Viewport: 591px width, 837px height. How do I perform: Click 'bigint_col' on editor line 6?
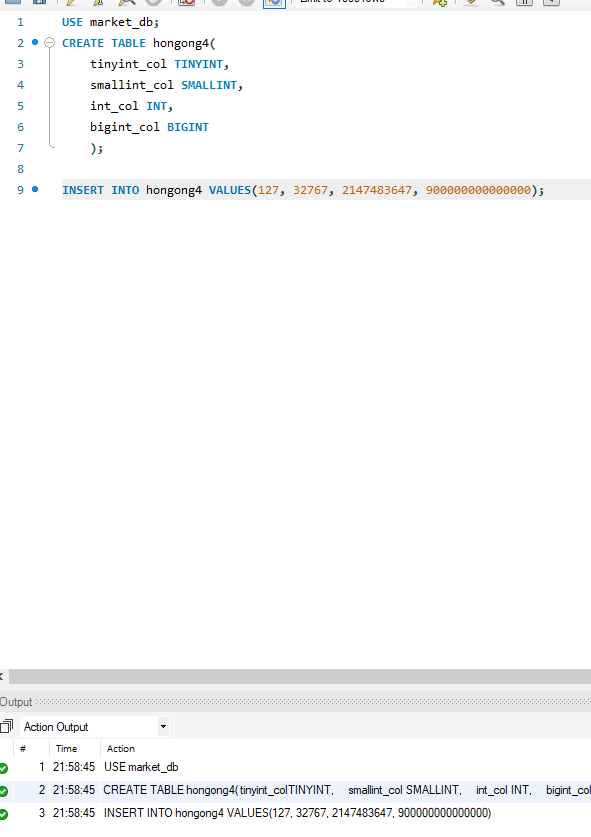point(124,127)
